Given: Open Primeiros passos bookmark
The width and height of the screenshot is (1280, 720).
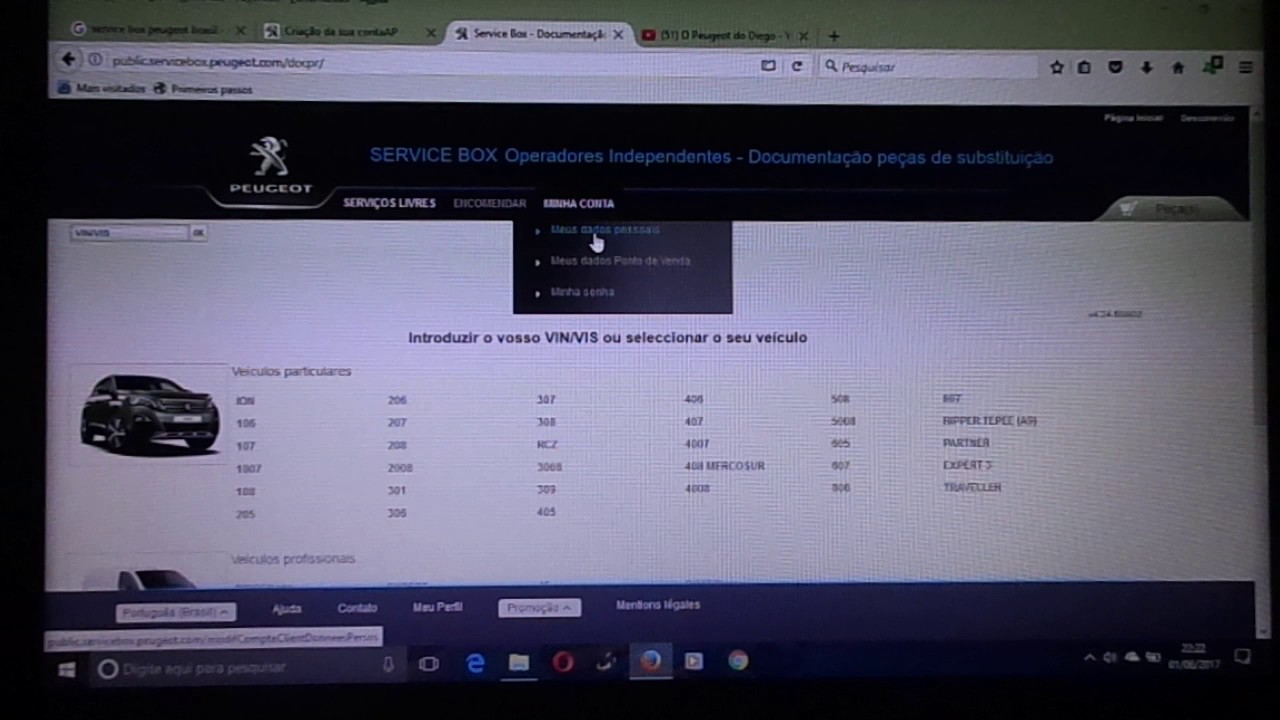Looking at the screenshot, I should click(203, 89).
